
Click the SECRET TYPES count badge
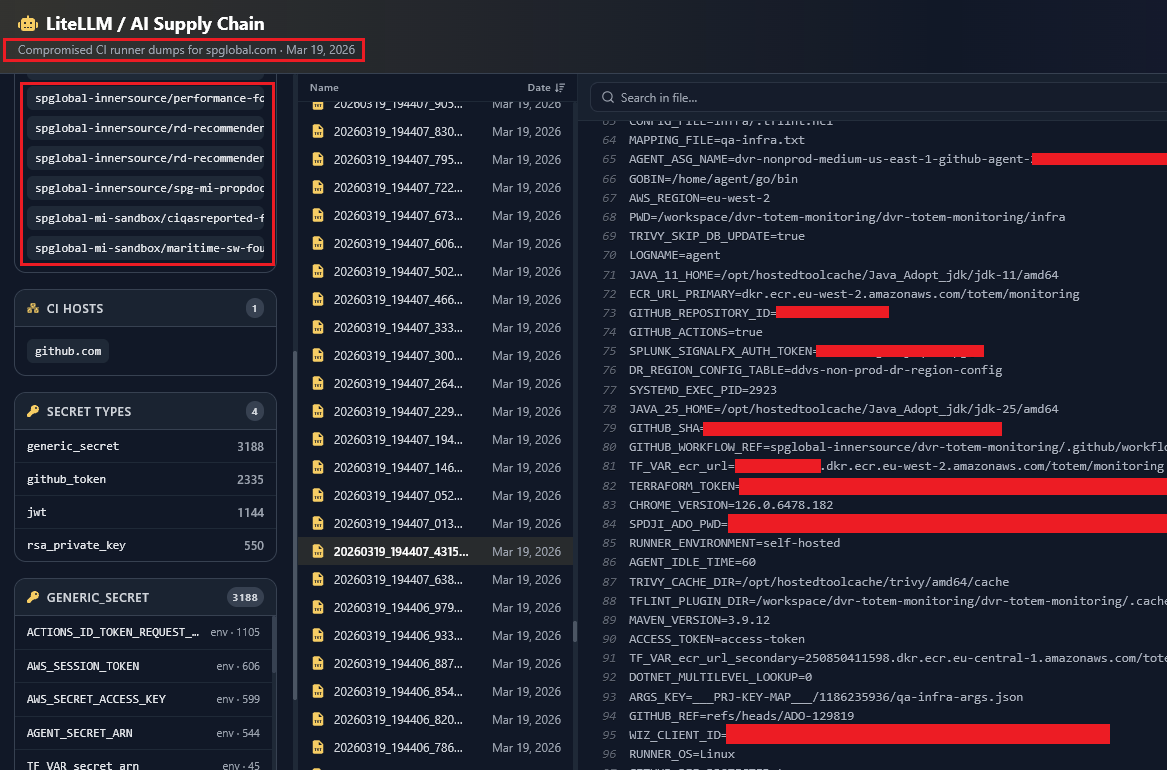click(x=255, y=411)
